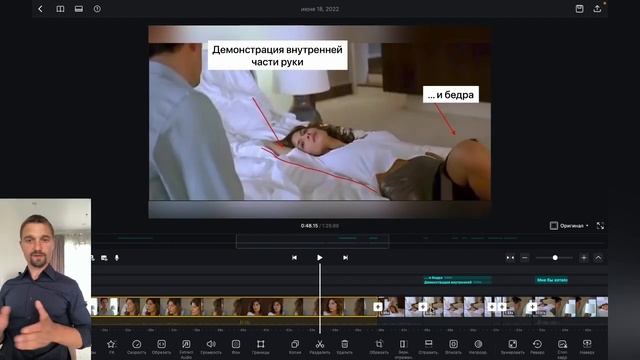Click the 0:48.15 timecode display
640x360 pixels.
pyautogui.click(x=309, y=226)
